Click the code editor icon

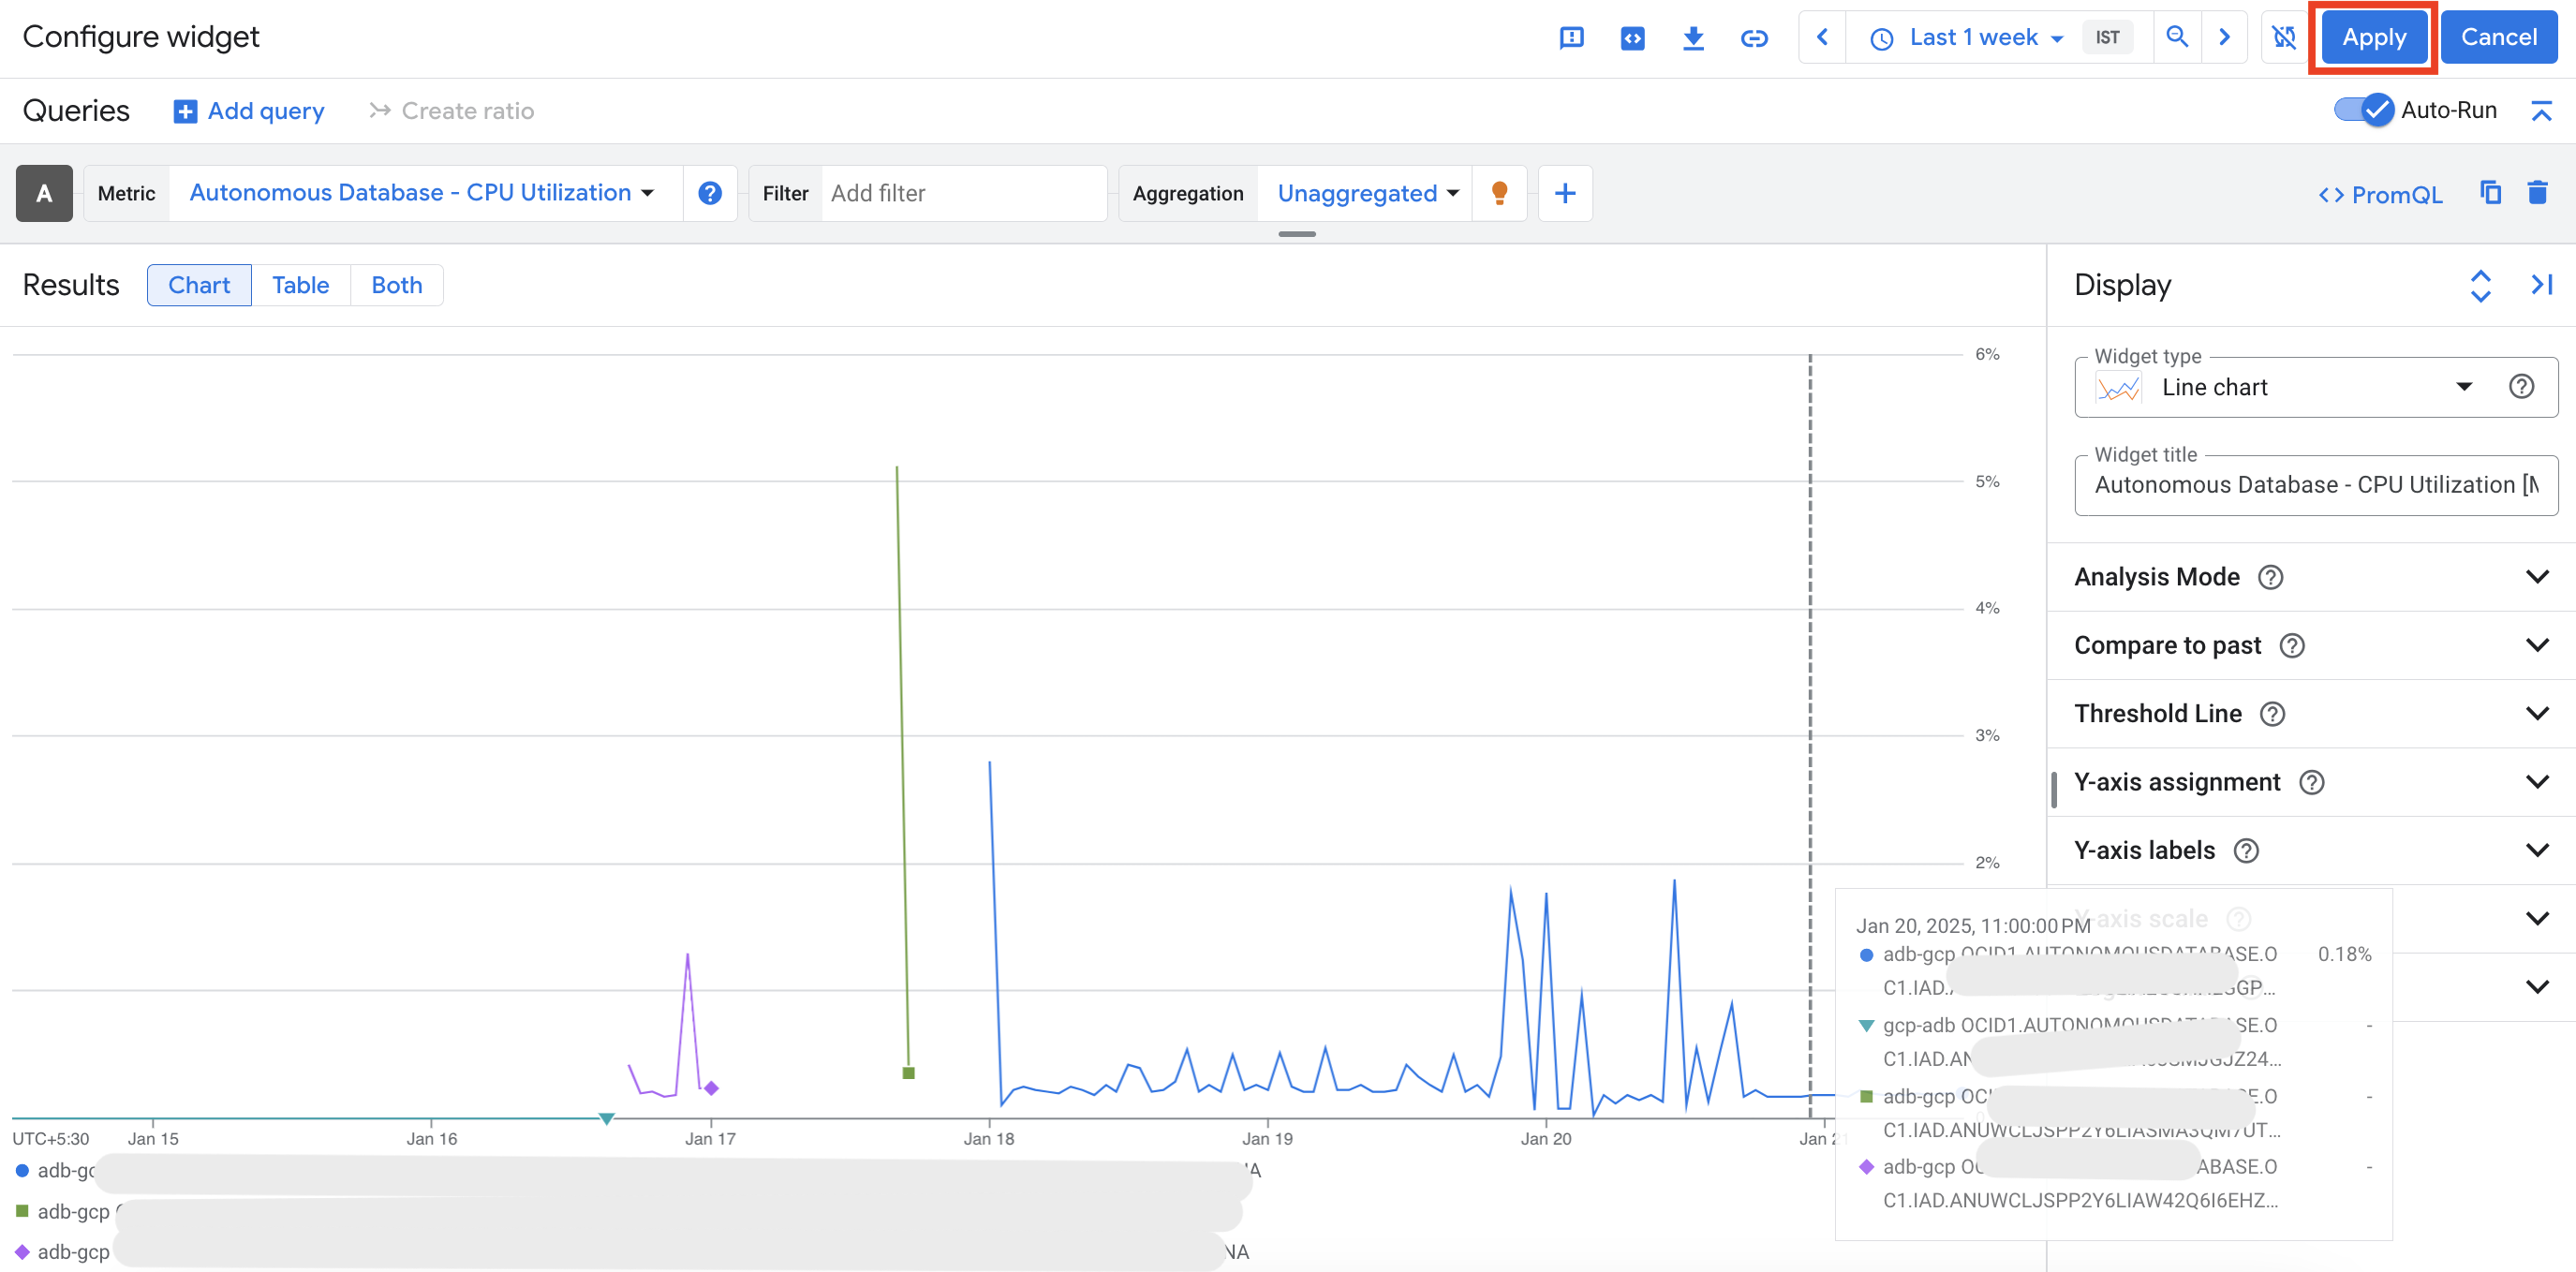(x=1632, y=38)
